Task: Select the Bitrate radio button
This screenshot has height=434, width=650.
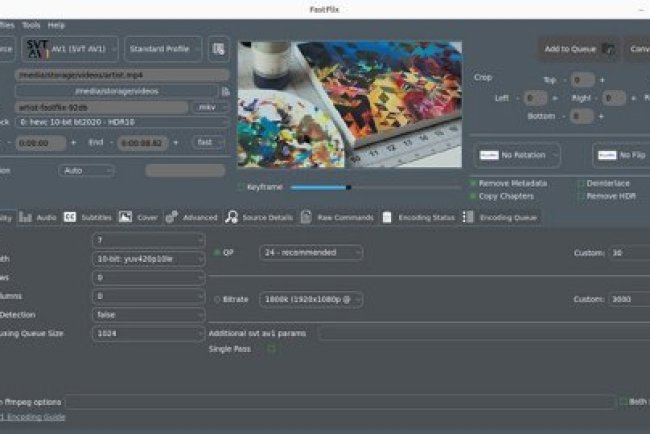Action: click(x=217, y=299)
